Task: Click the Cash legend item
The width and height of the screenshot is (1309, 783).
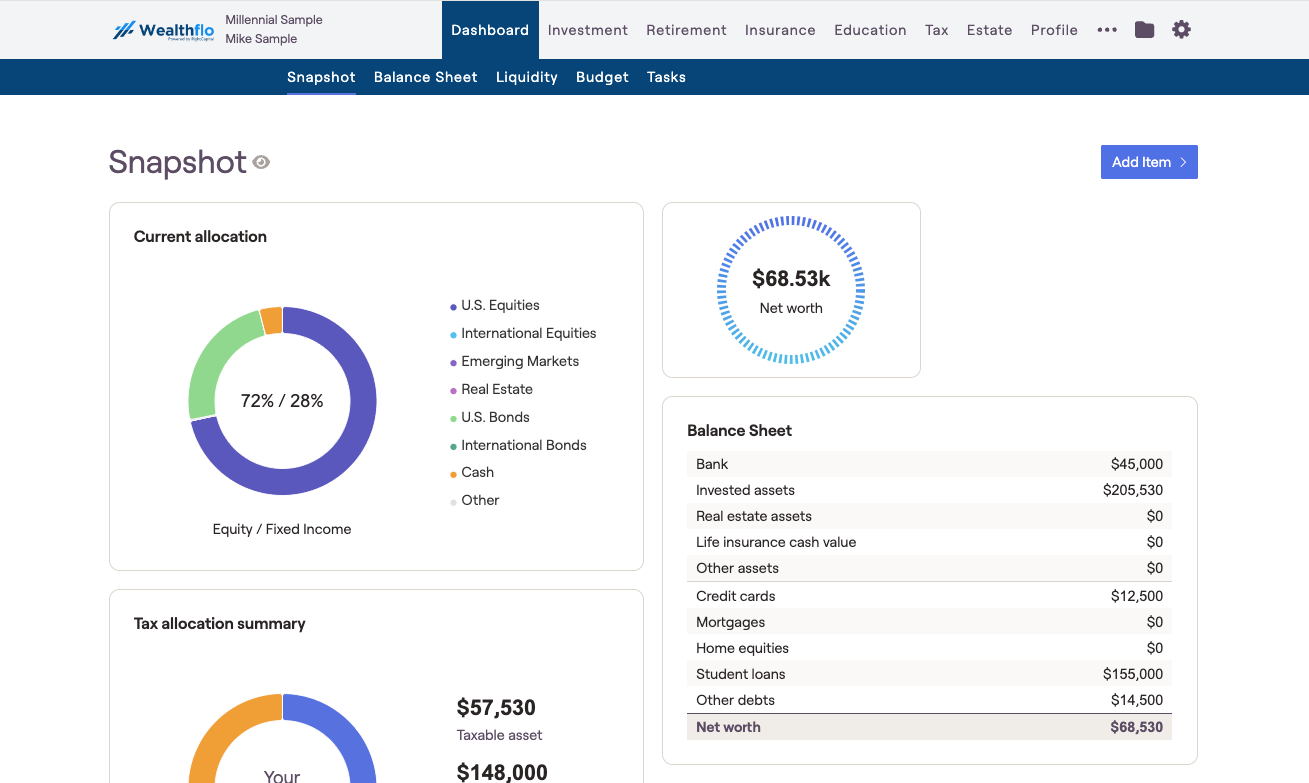Action: pos(472,473)
